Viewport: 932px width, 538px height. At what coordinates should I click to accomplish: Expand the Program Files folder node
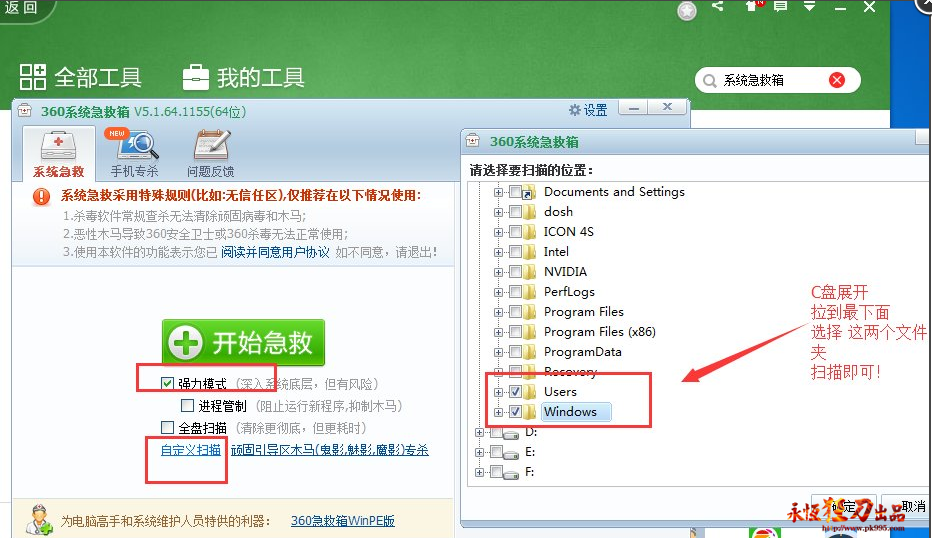coord(498,312)
